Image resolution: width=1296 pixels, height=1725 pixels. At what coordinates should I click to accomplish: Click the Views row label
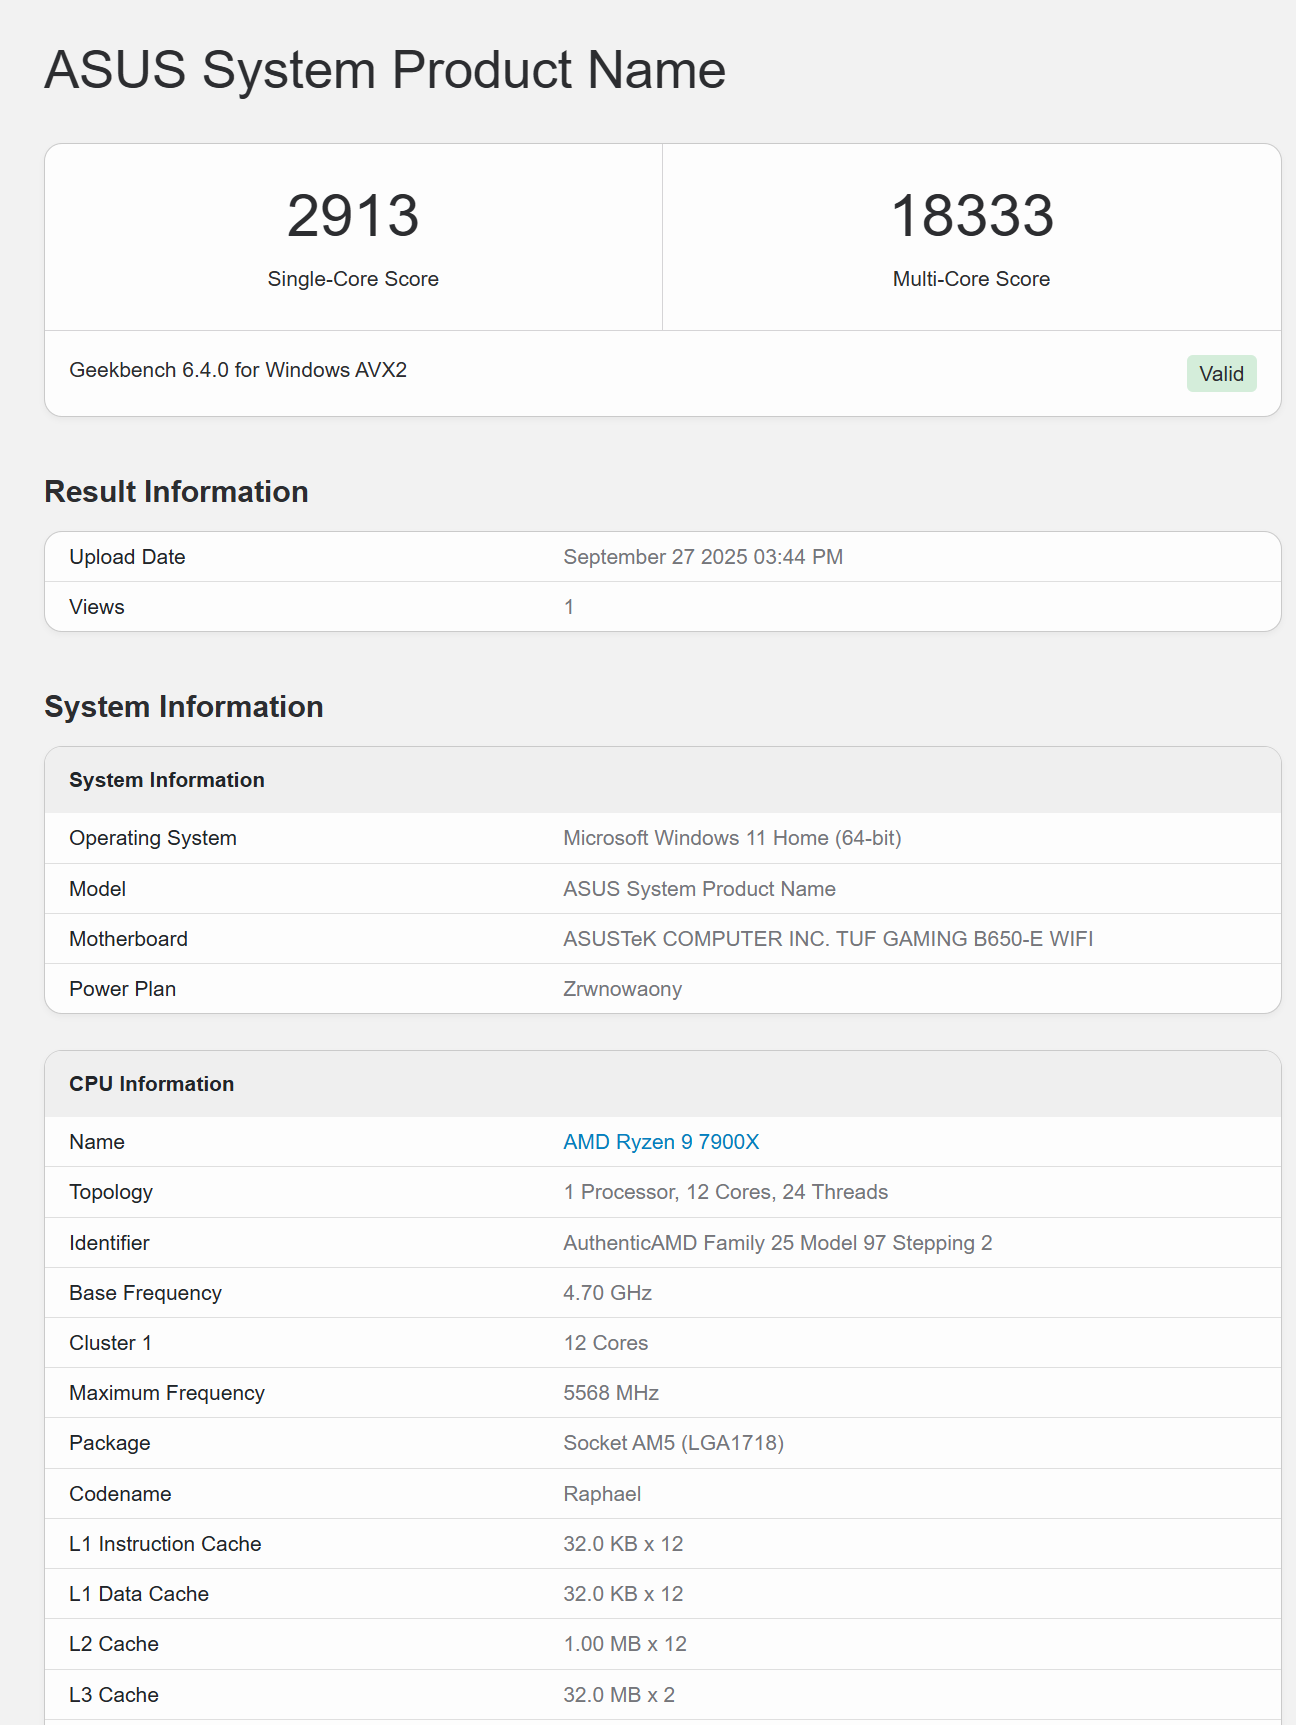[97, 607]
